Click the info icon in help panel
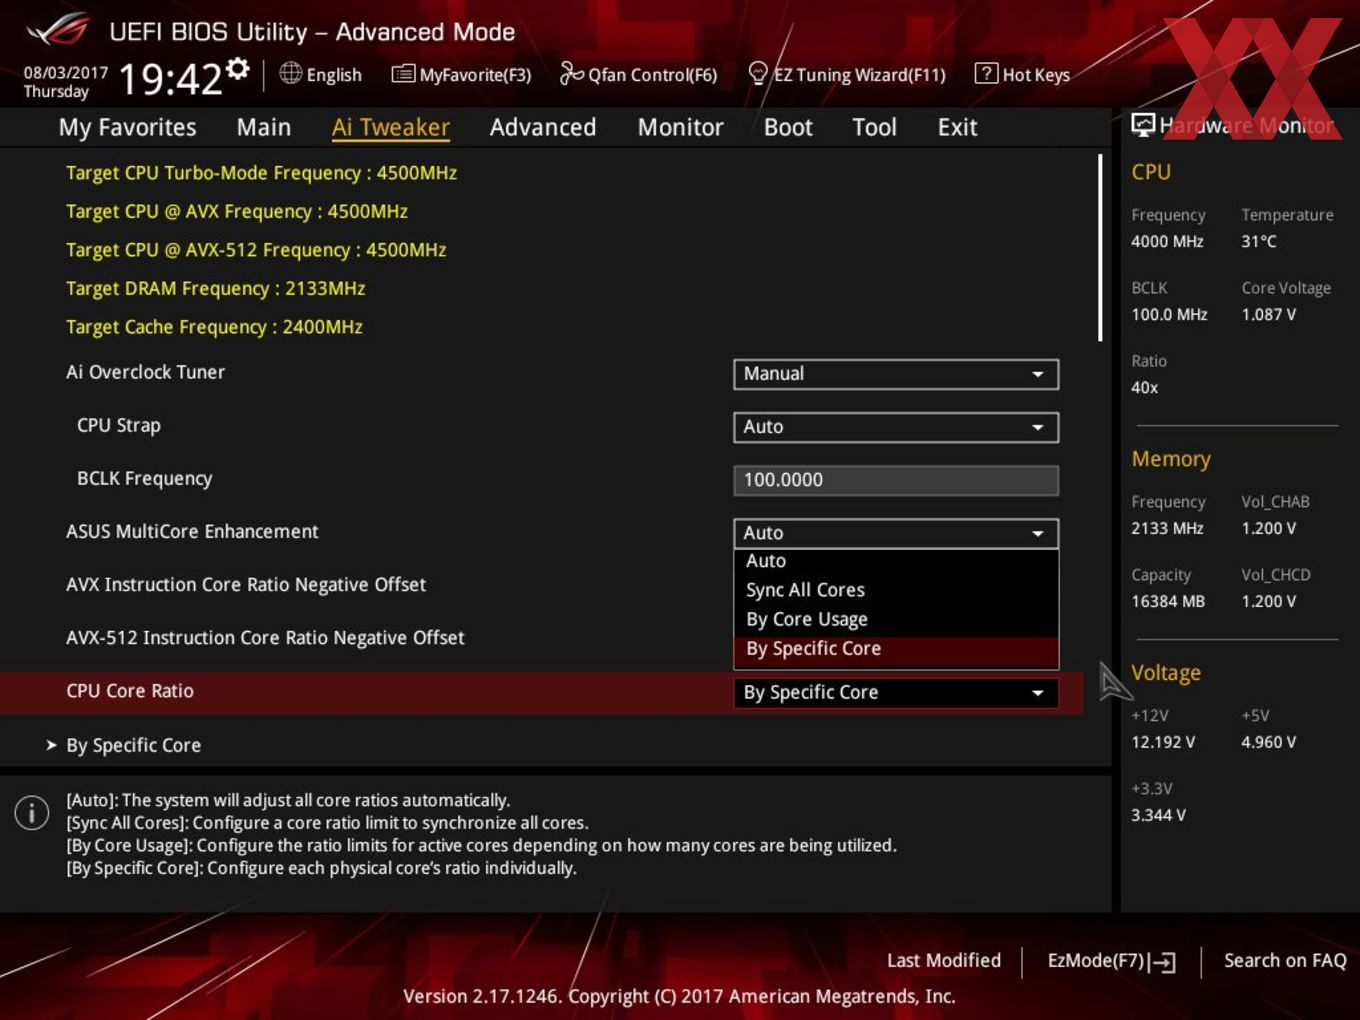1360x1020 pixels. tap(32, 813)
